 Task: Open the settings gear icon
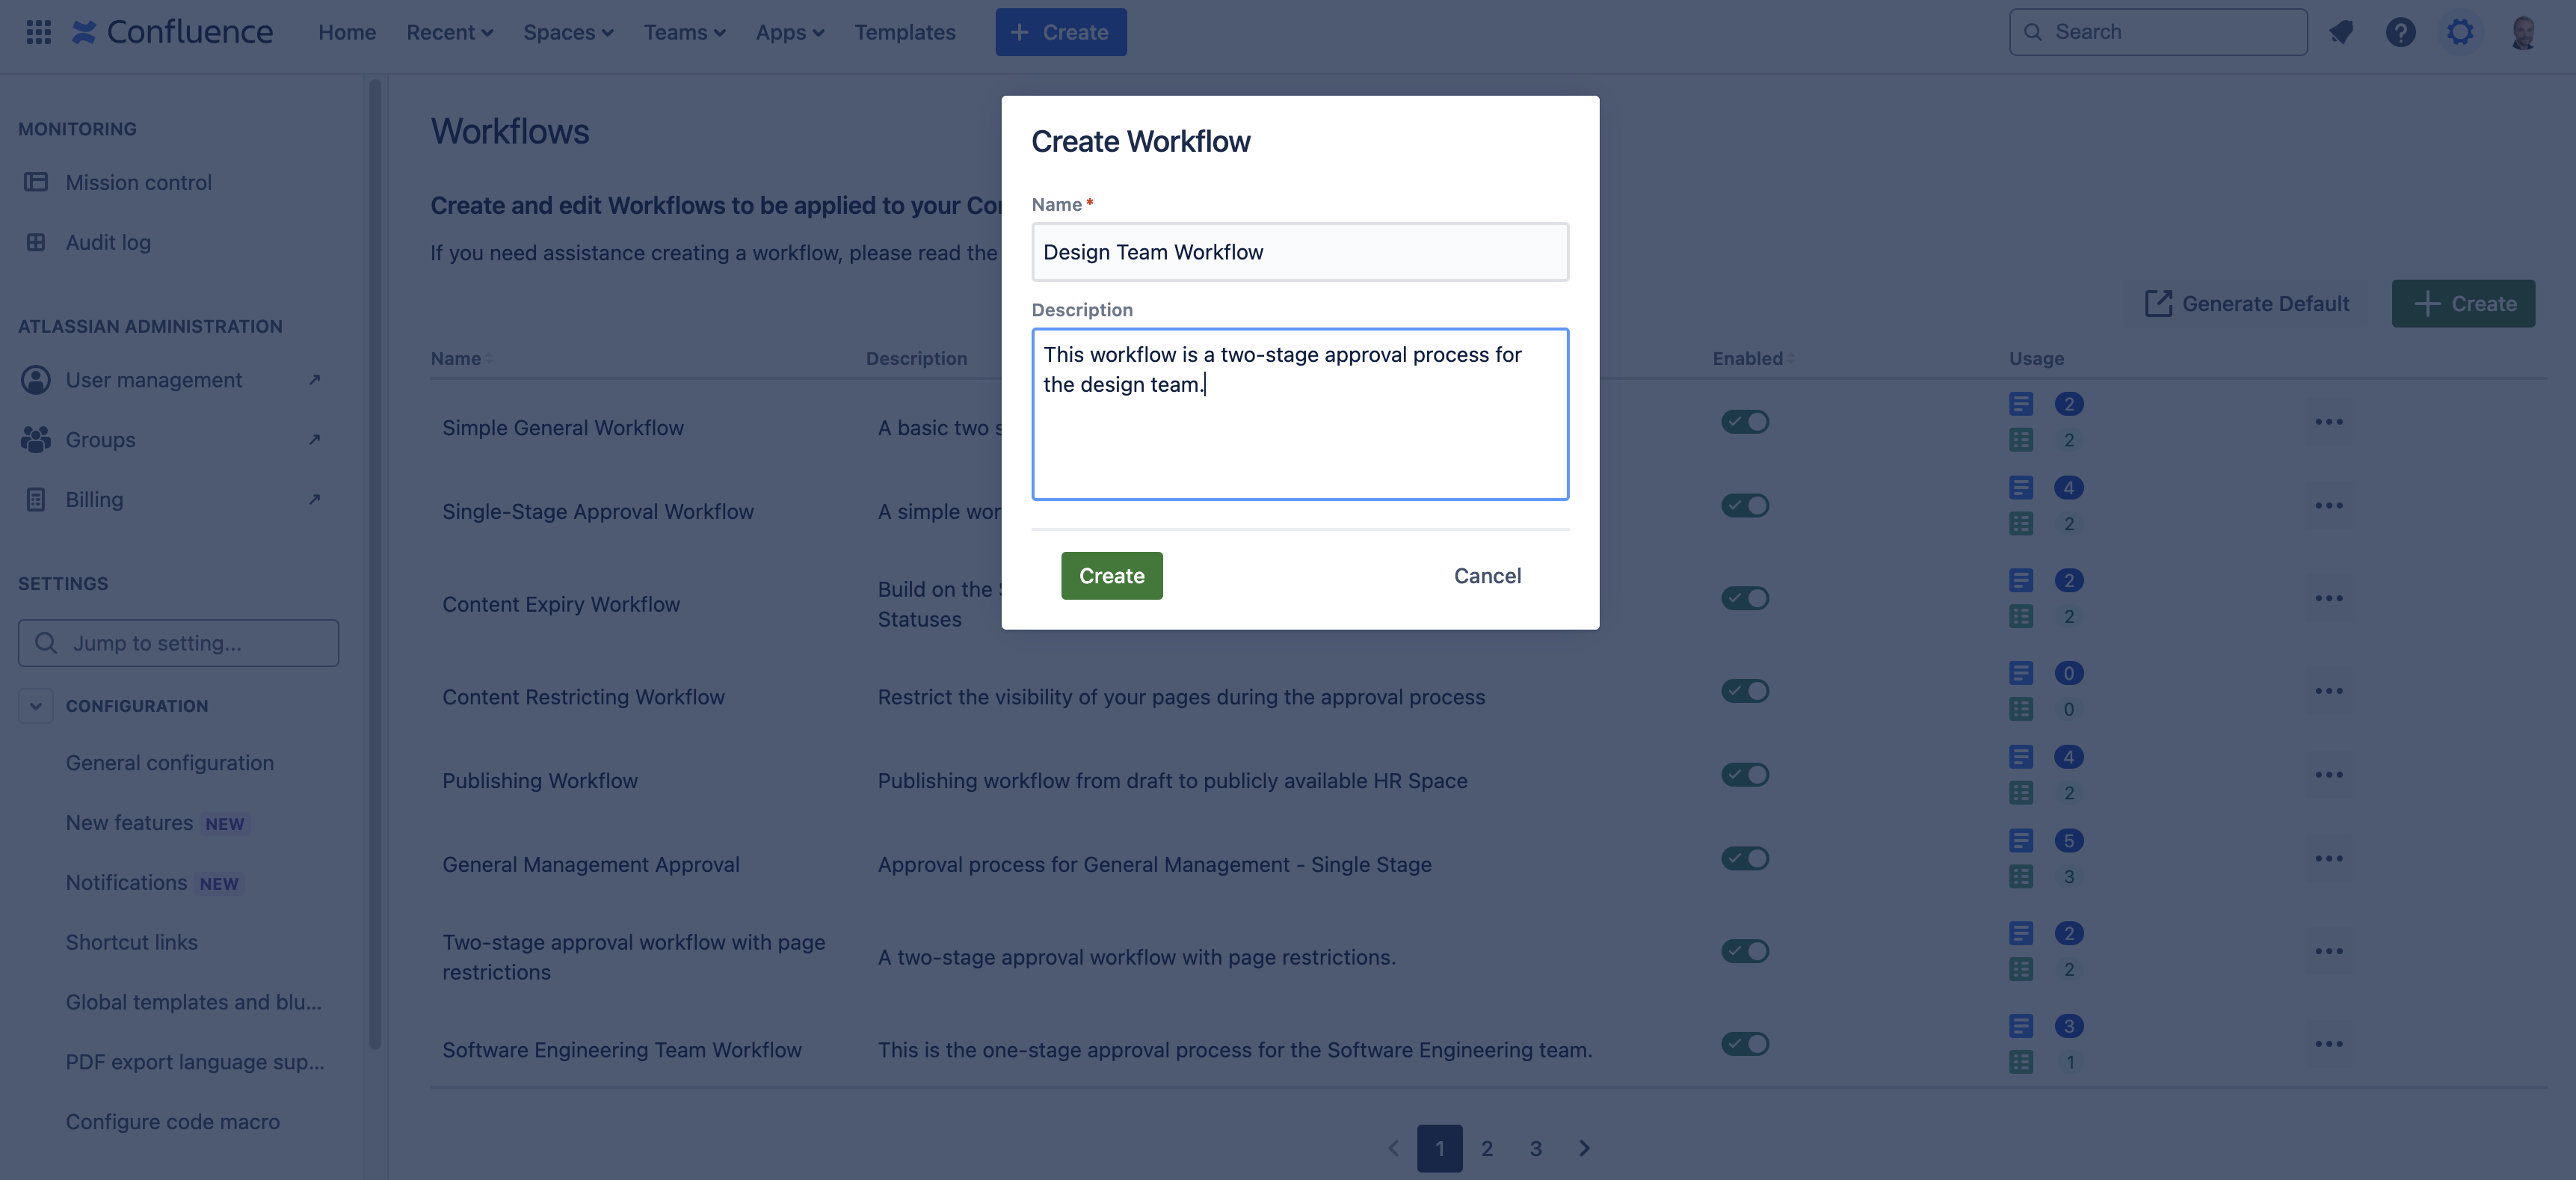coord(2460,31)
